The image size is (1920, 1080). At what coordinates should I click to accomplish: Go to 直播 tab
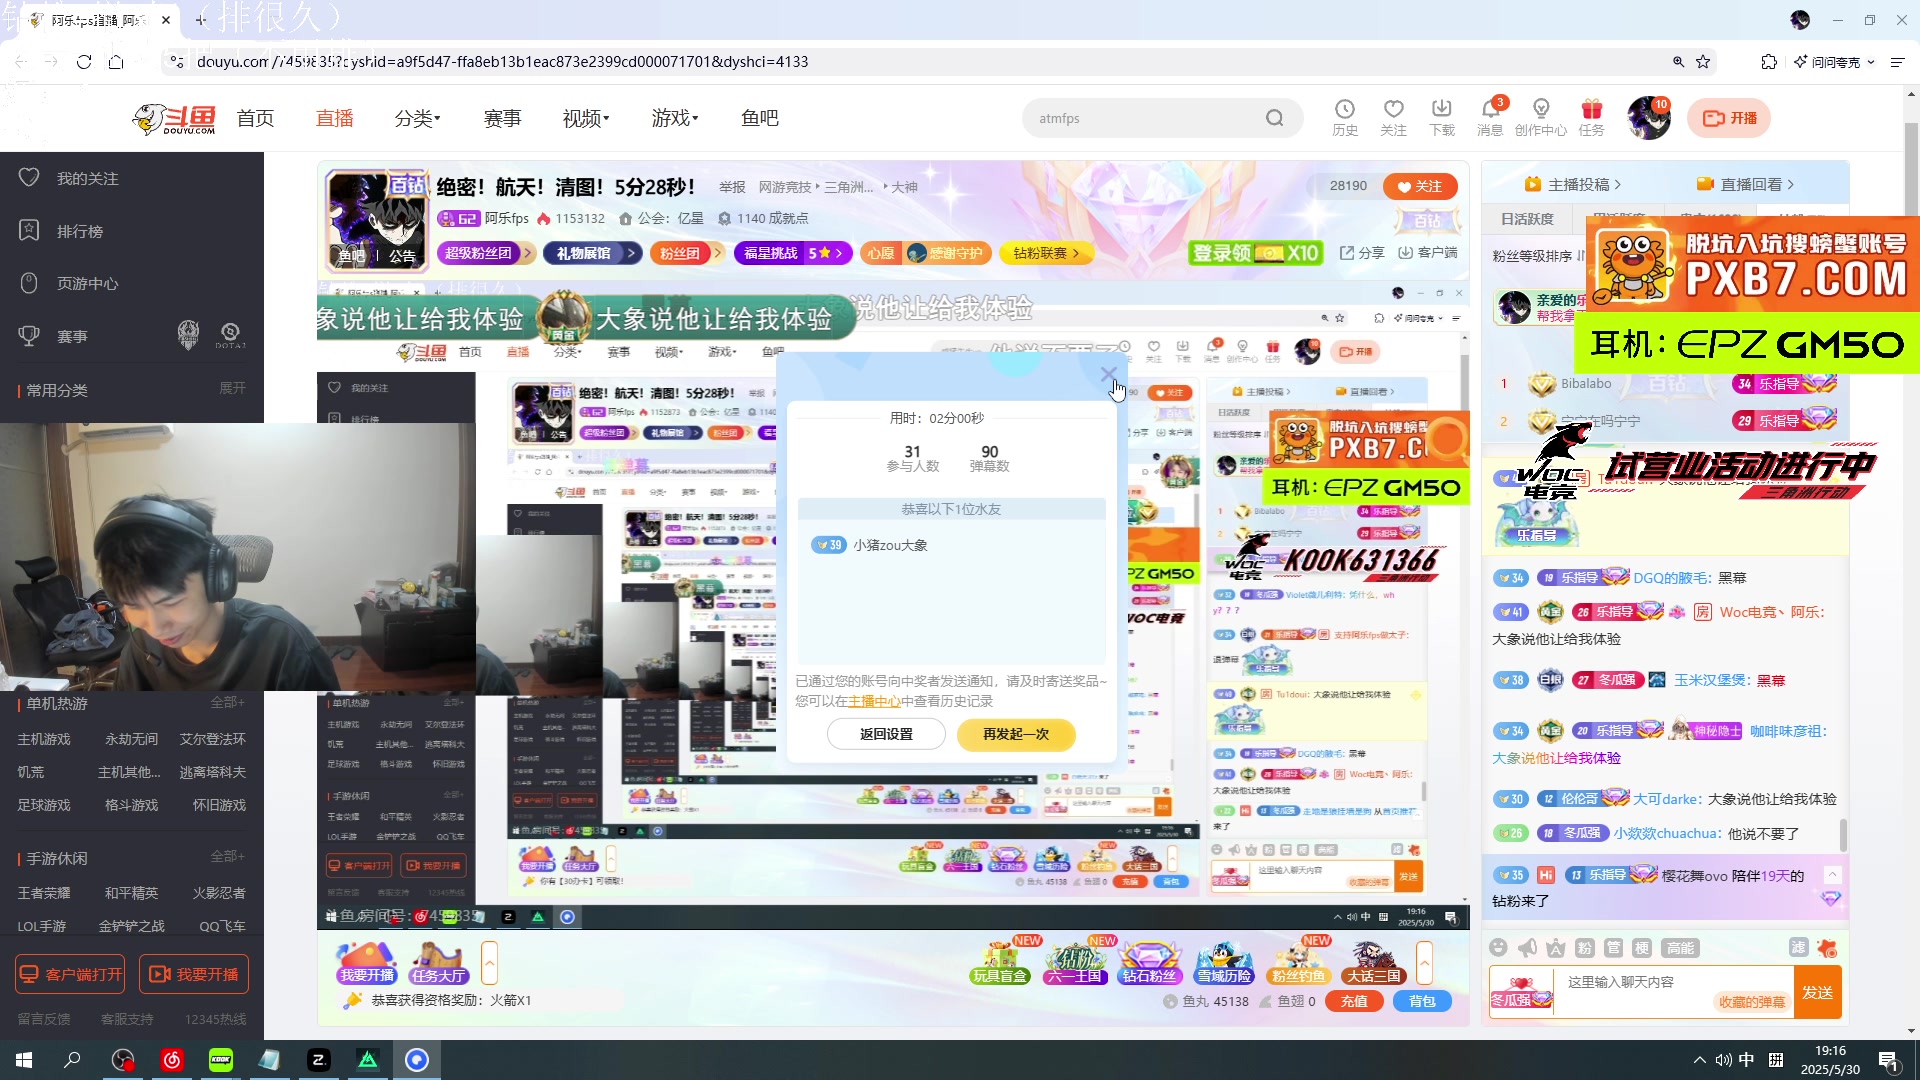[334, 118]
